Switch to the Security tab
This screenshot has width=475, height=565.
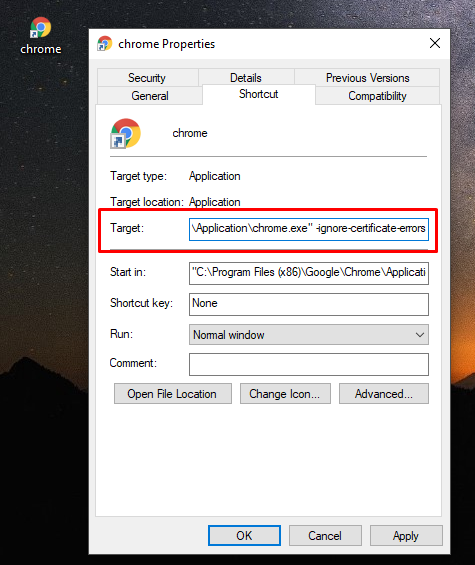(x=147, y=78)
